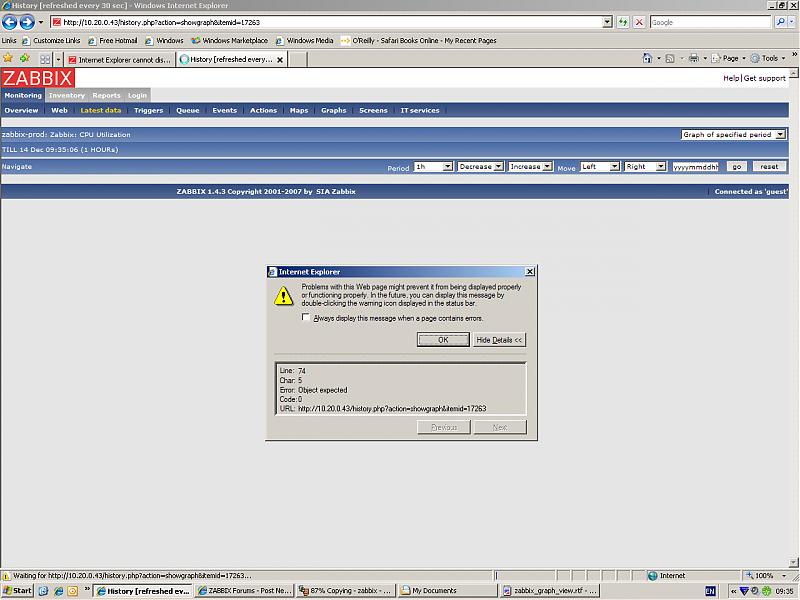Go back with the browser Back arrow

tap(10, 22)
